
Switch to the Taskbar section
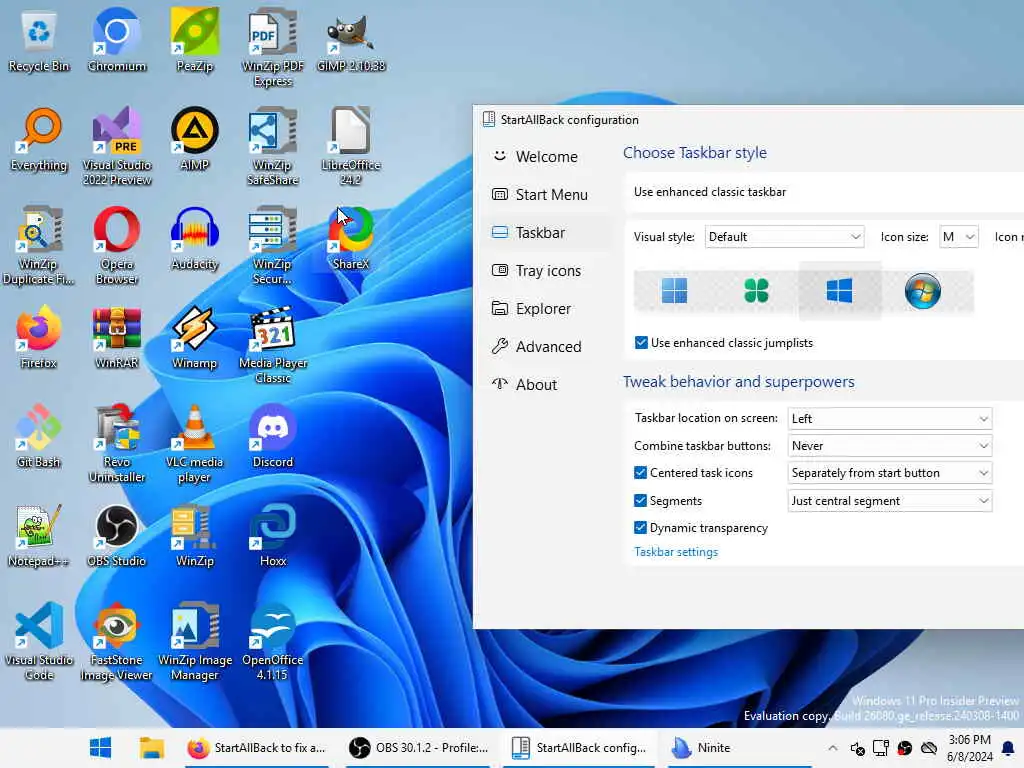546,232
